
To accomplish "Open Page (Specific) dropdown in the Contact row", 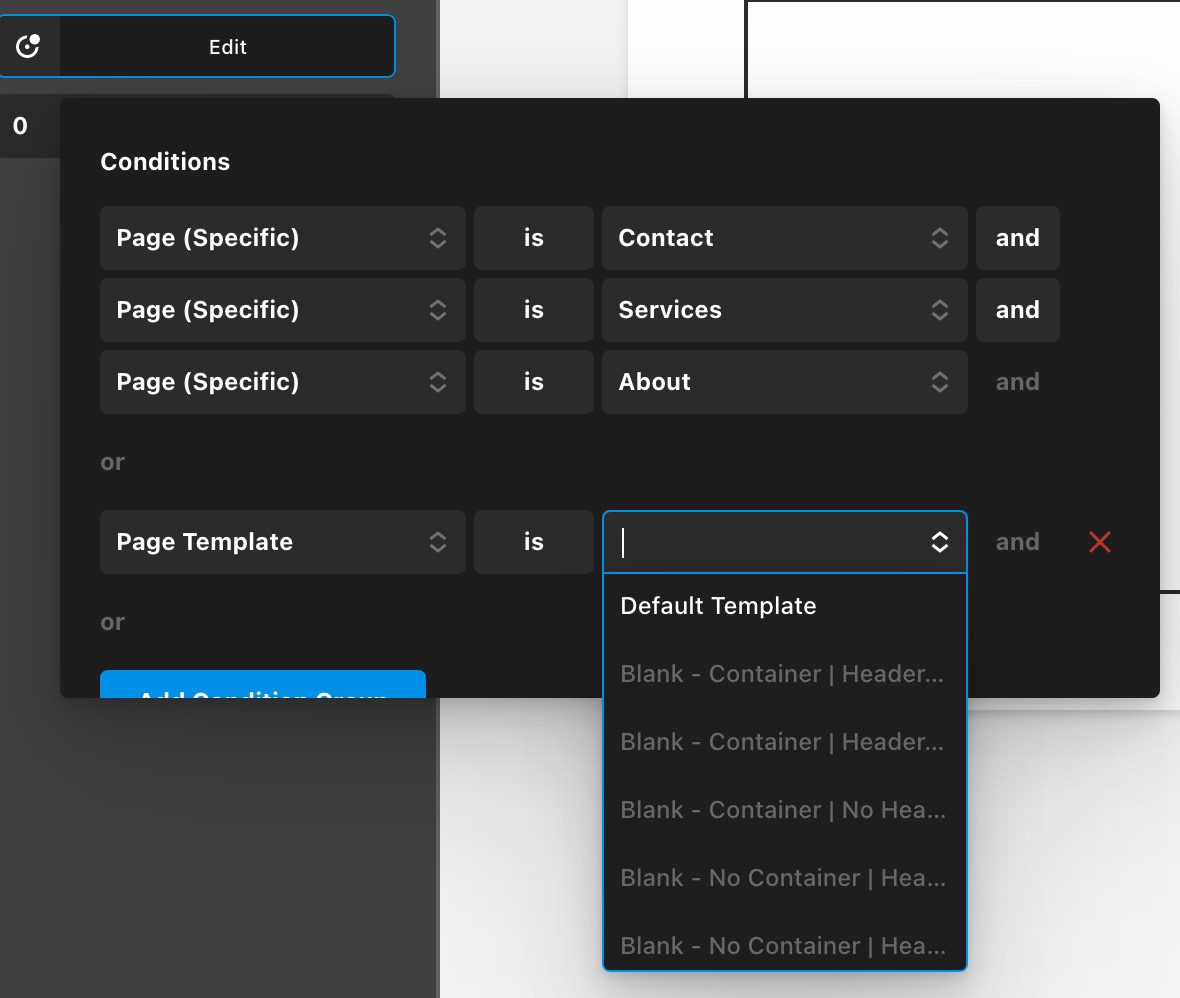I will pyautogui.click(x=282, y=238).
